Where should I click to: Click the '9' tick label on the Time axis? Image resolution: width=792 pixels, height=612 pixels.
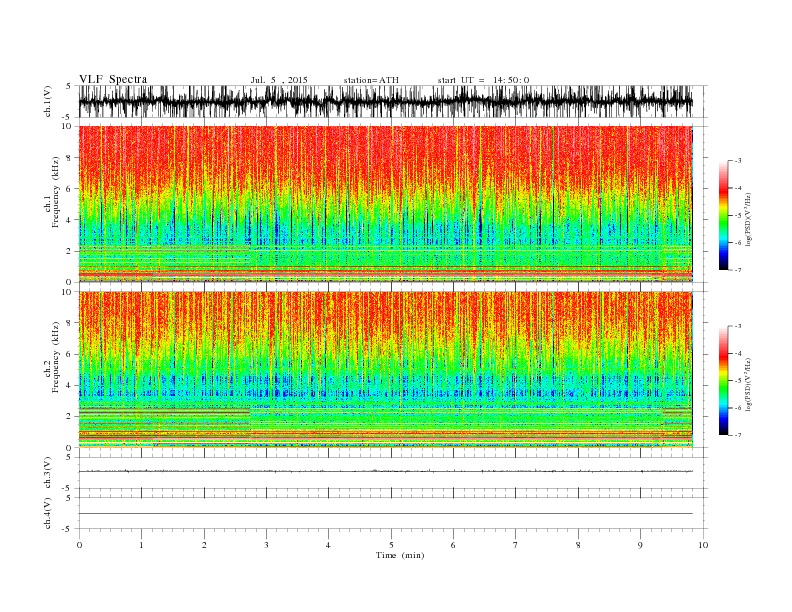point(640,545)
